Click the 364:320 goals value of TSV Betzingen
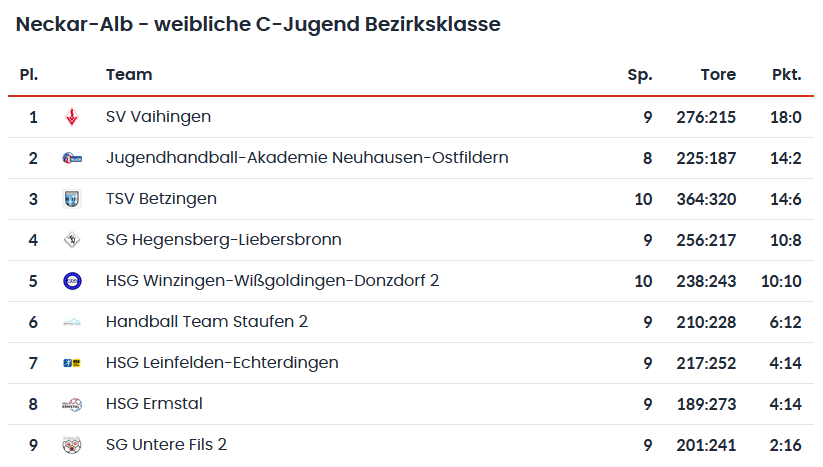 706,199
